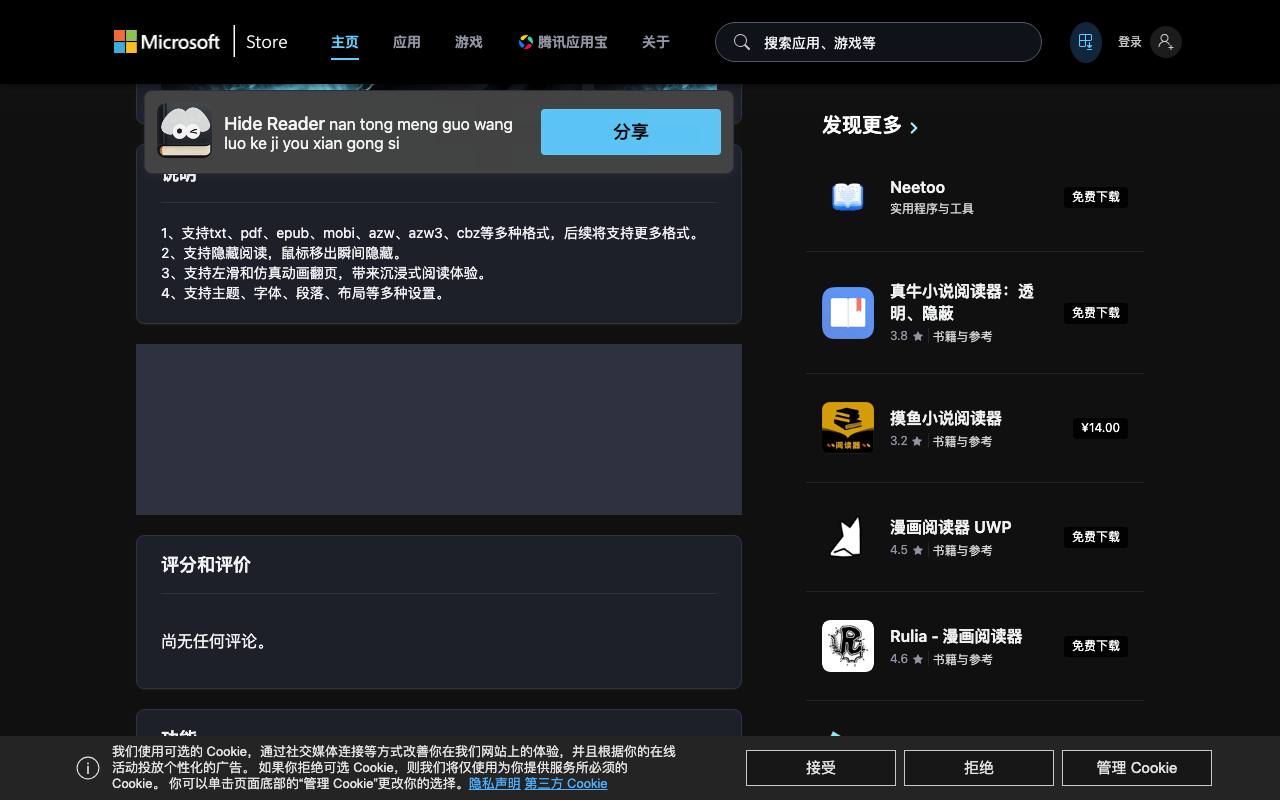Screen dimensions: 1280x800
Task: Click the 登录 sign-in text
Action: 1130,42
